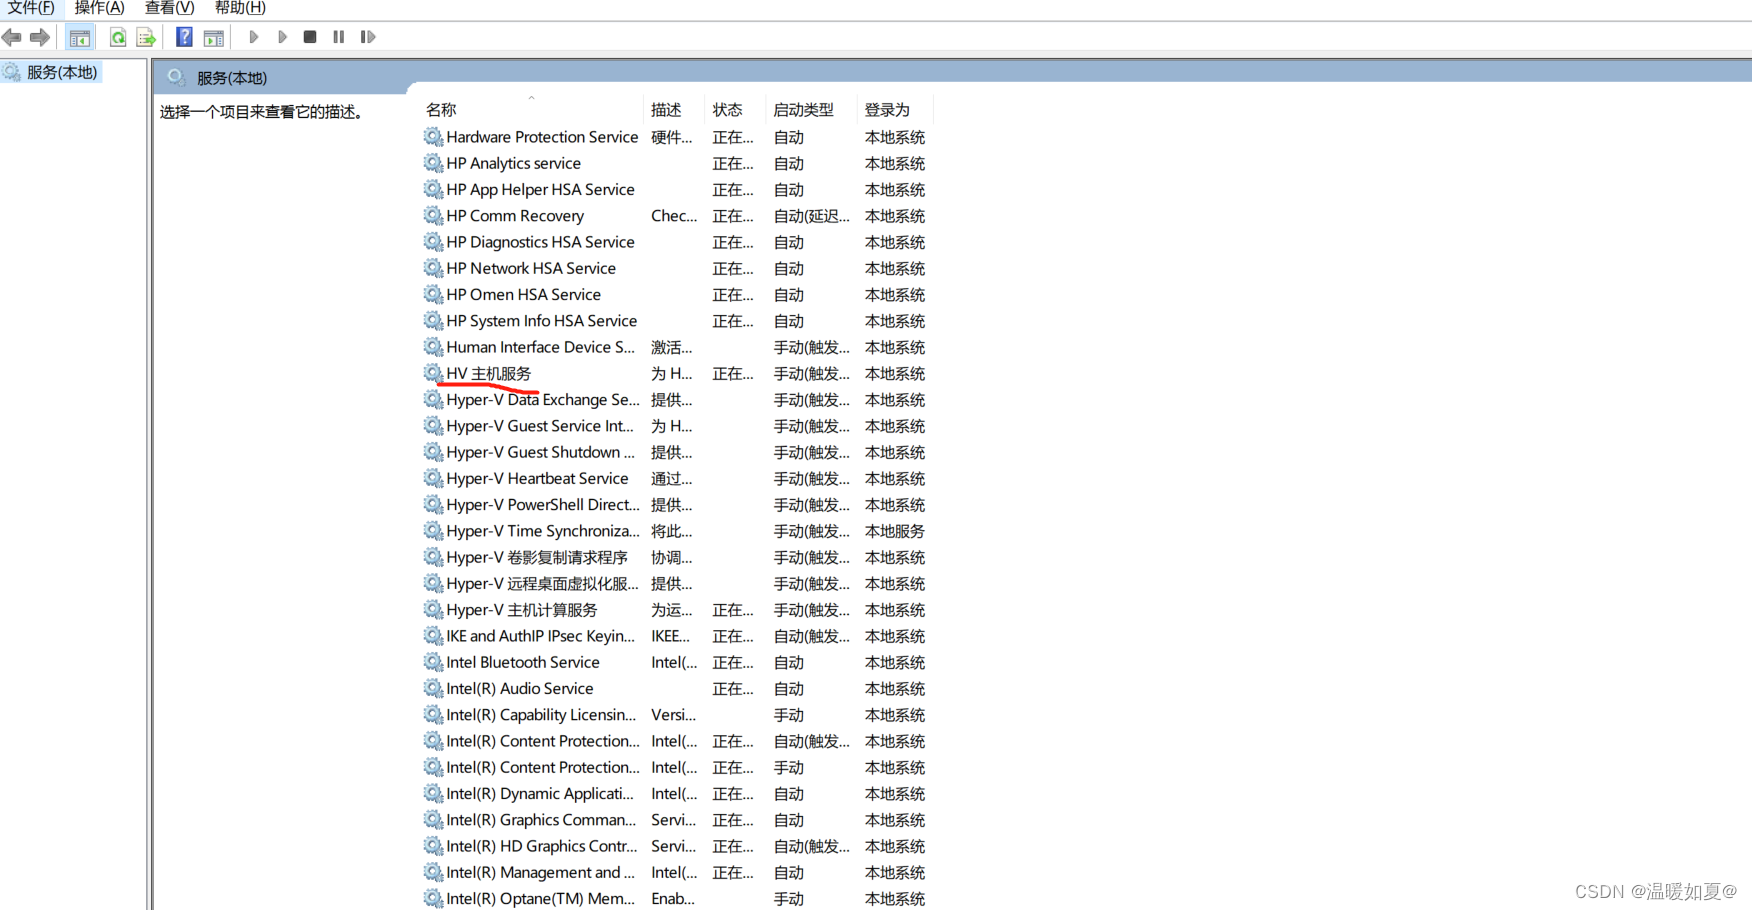Sort by the 名称 column header

[x=441, y=110]
